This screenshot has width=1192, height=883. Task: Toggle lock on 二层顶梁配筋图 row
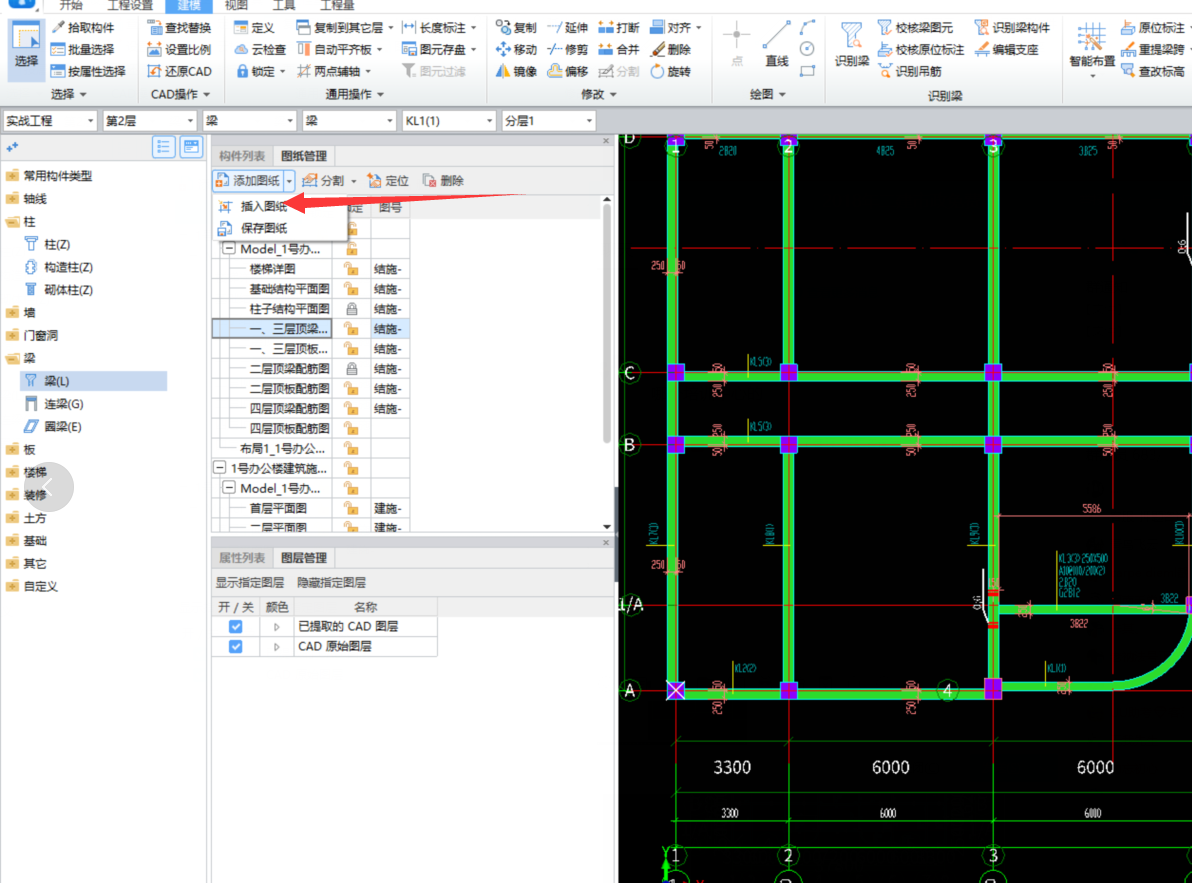click(x=351, y=369)
